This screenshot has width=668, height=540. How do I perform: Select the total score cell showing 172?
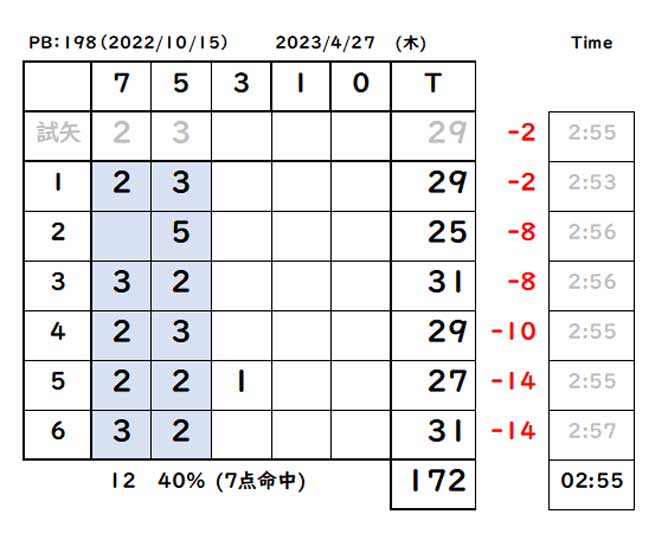click(433, 484)
